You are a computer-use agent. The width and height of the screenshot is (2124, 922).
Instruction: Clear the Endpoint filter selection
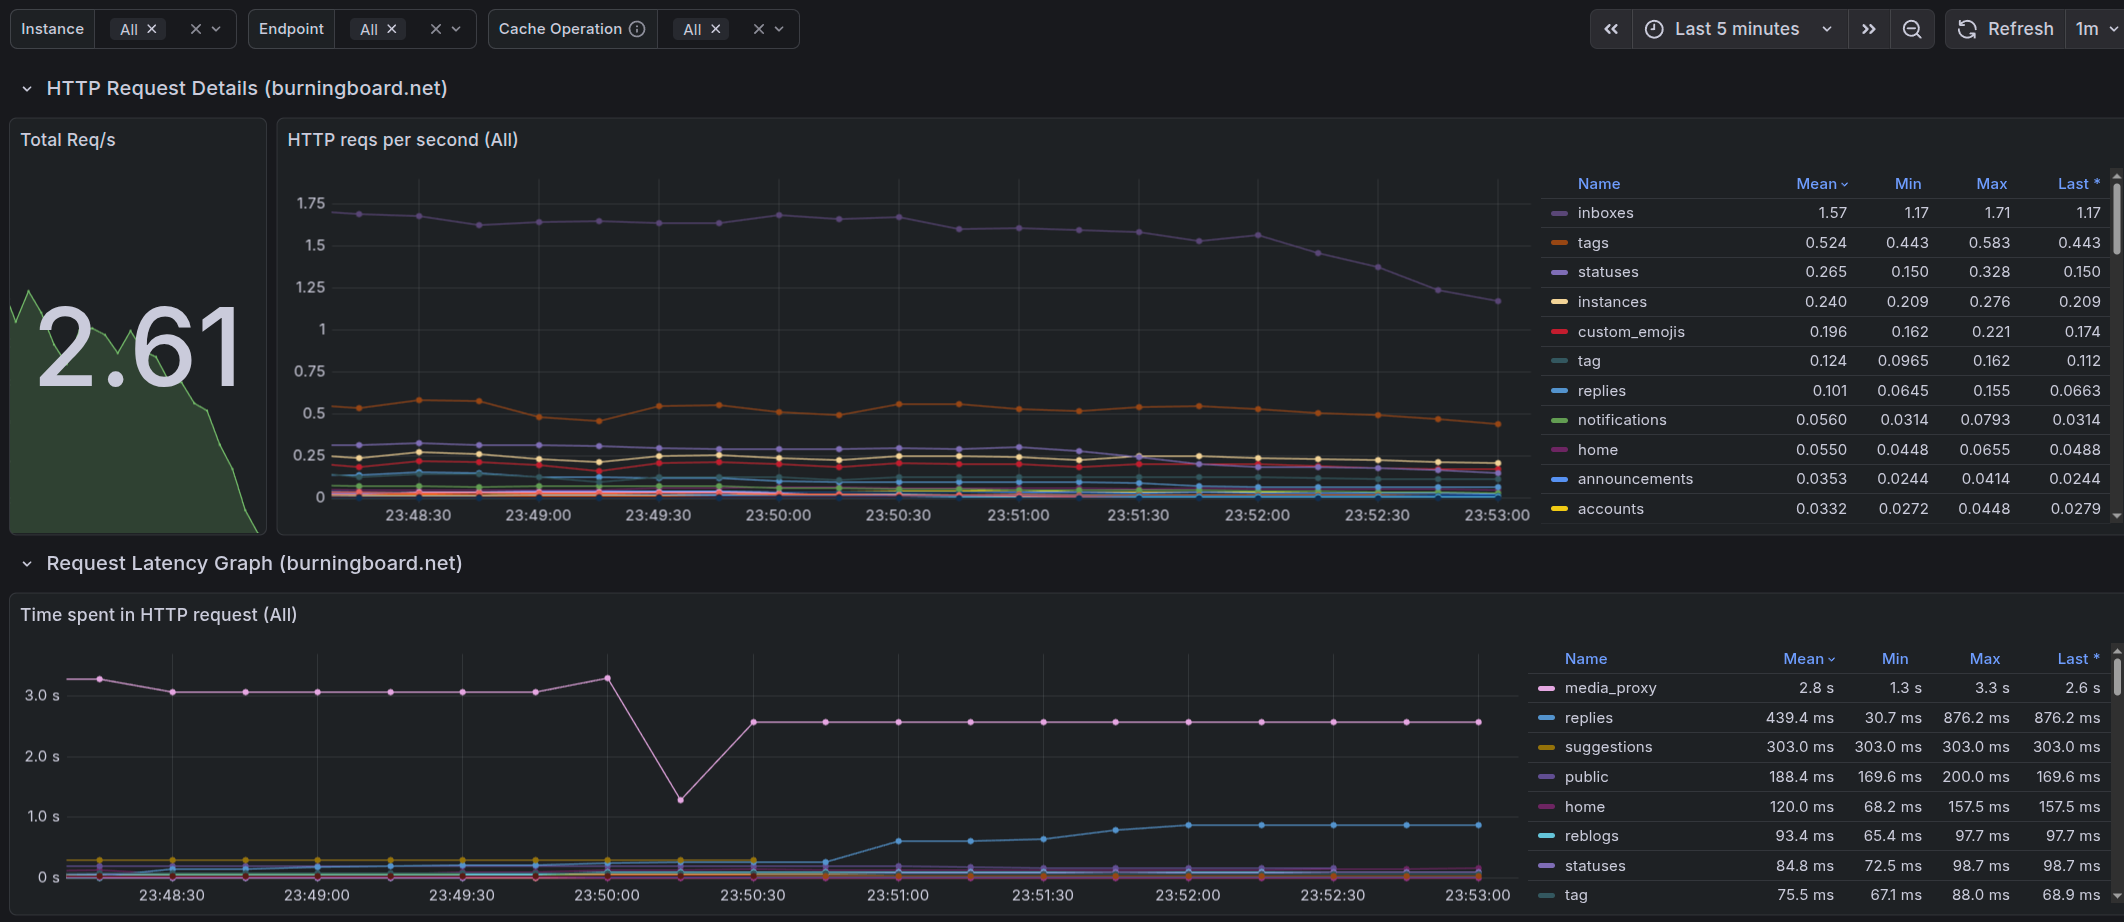435,29
